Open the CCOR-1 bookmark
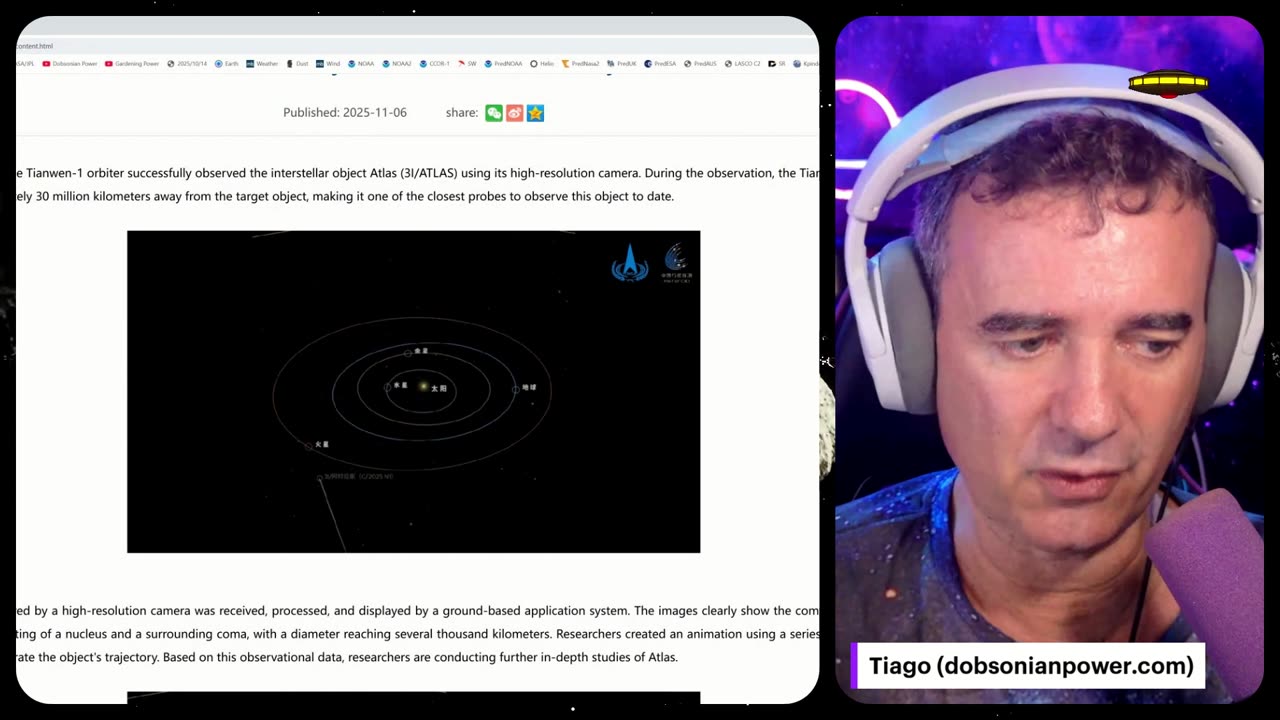1280x720 pixels. click(x=435, y=64)
